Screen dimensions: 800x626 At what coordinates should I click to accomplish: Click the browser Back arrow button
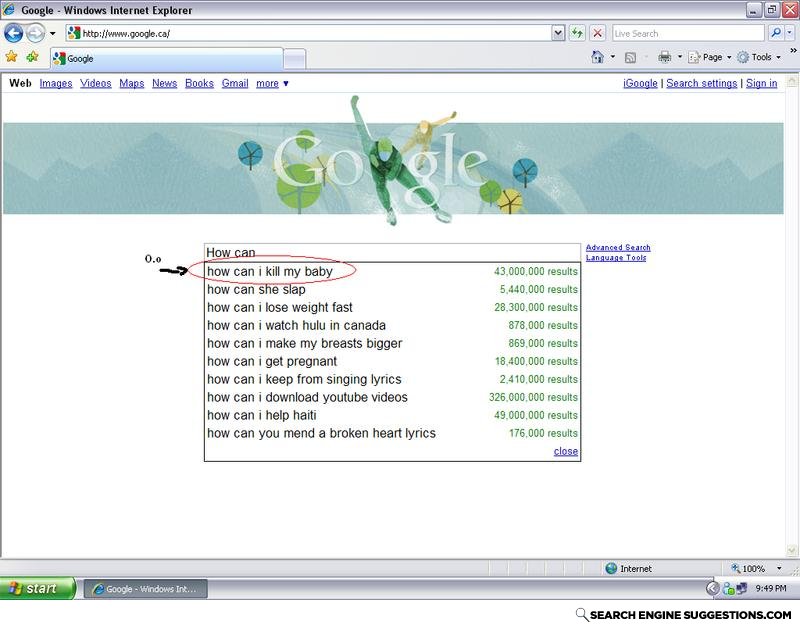[14, 34]
